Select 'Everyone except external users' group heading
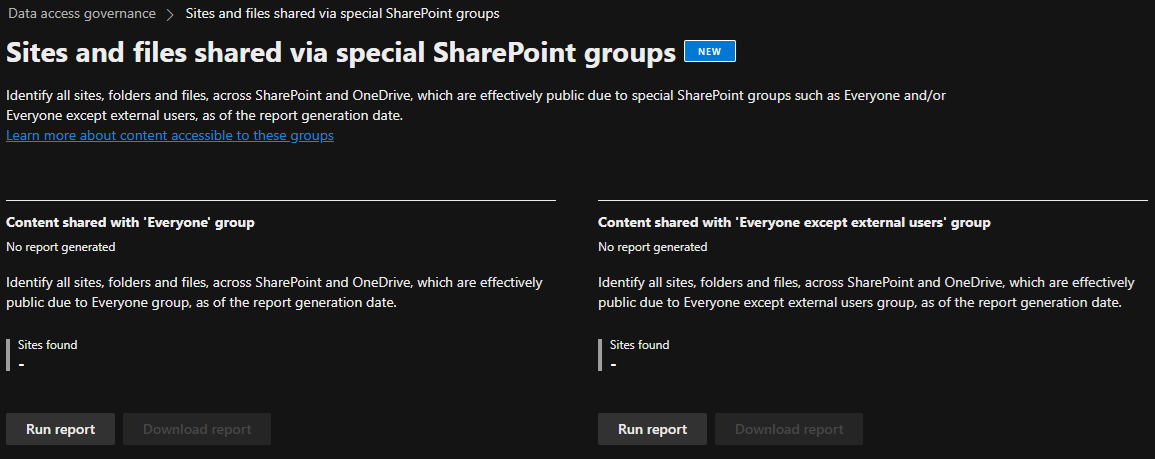Screen dimensions: 1155x459 click(794, 223)
